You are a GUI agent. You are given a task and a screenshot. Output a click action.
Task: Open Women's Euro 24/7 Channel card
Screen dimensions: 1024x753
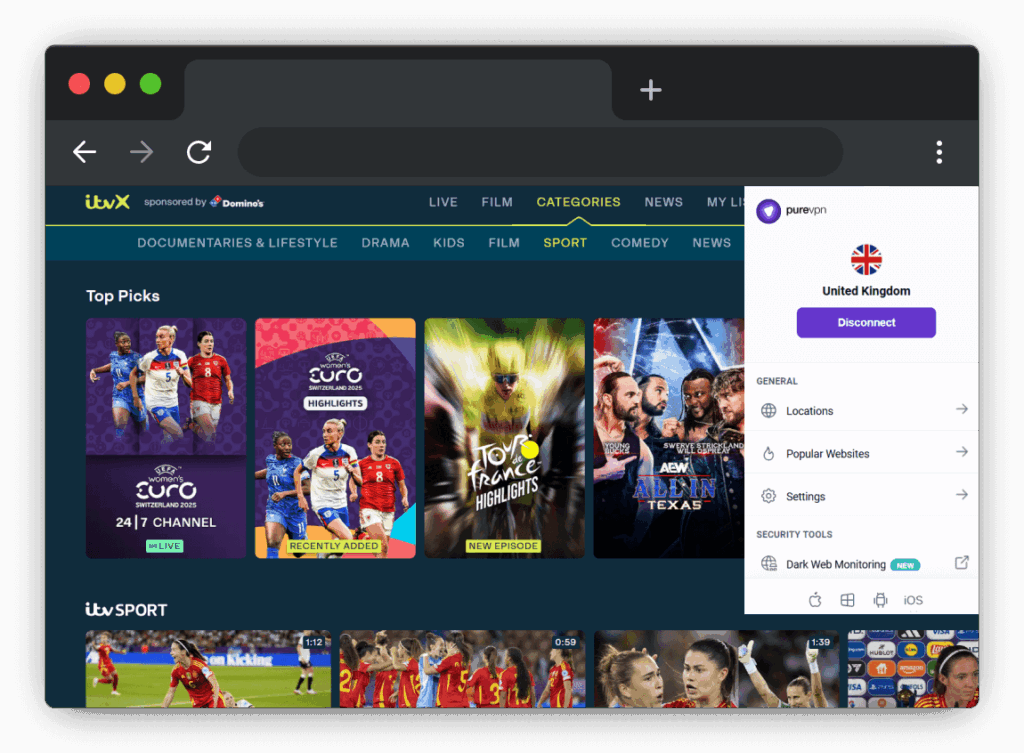coord(166,438)
